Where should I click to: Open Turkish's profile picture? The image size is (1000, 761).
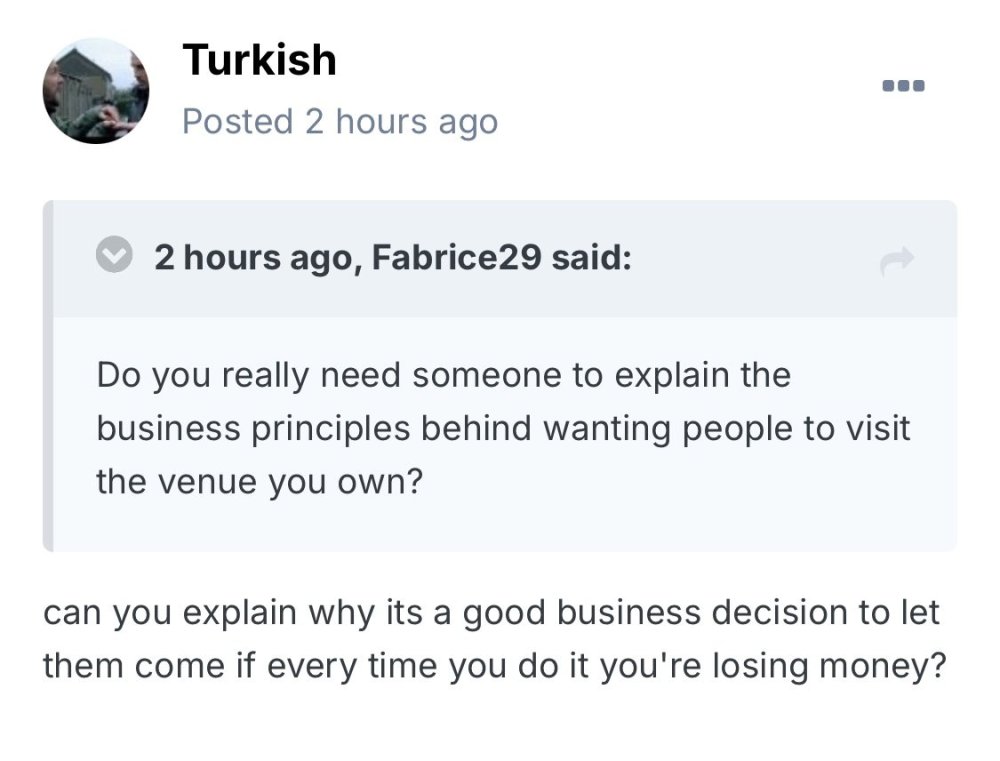click(96, 91)
